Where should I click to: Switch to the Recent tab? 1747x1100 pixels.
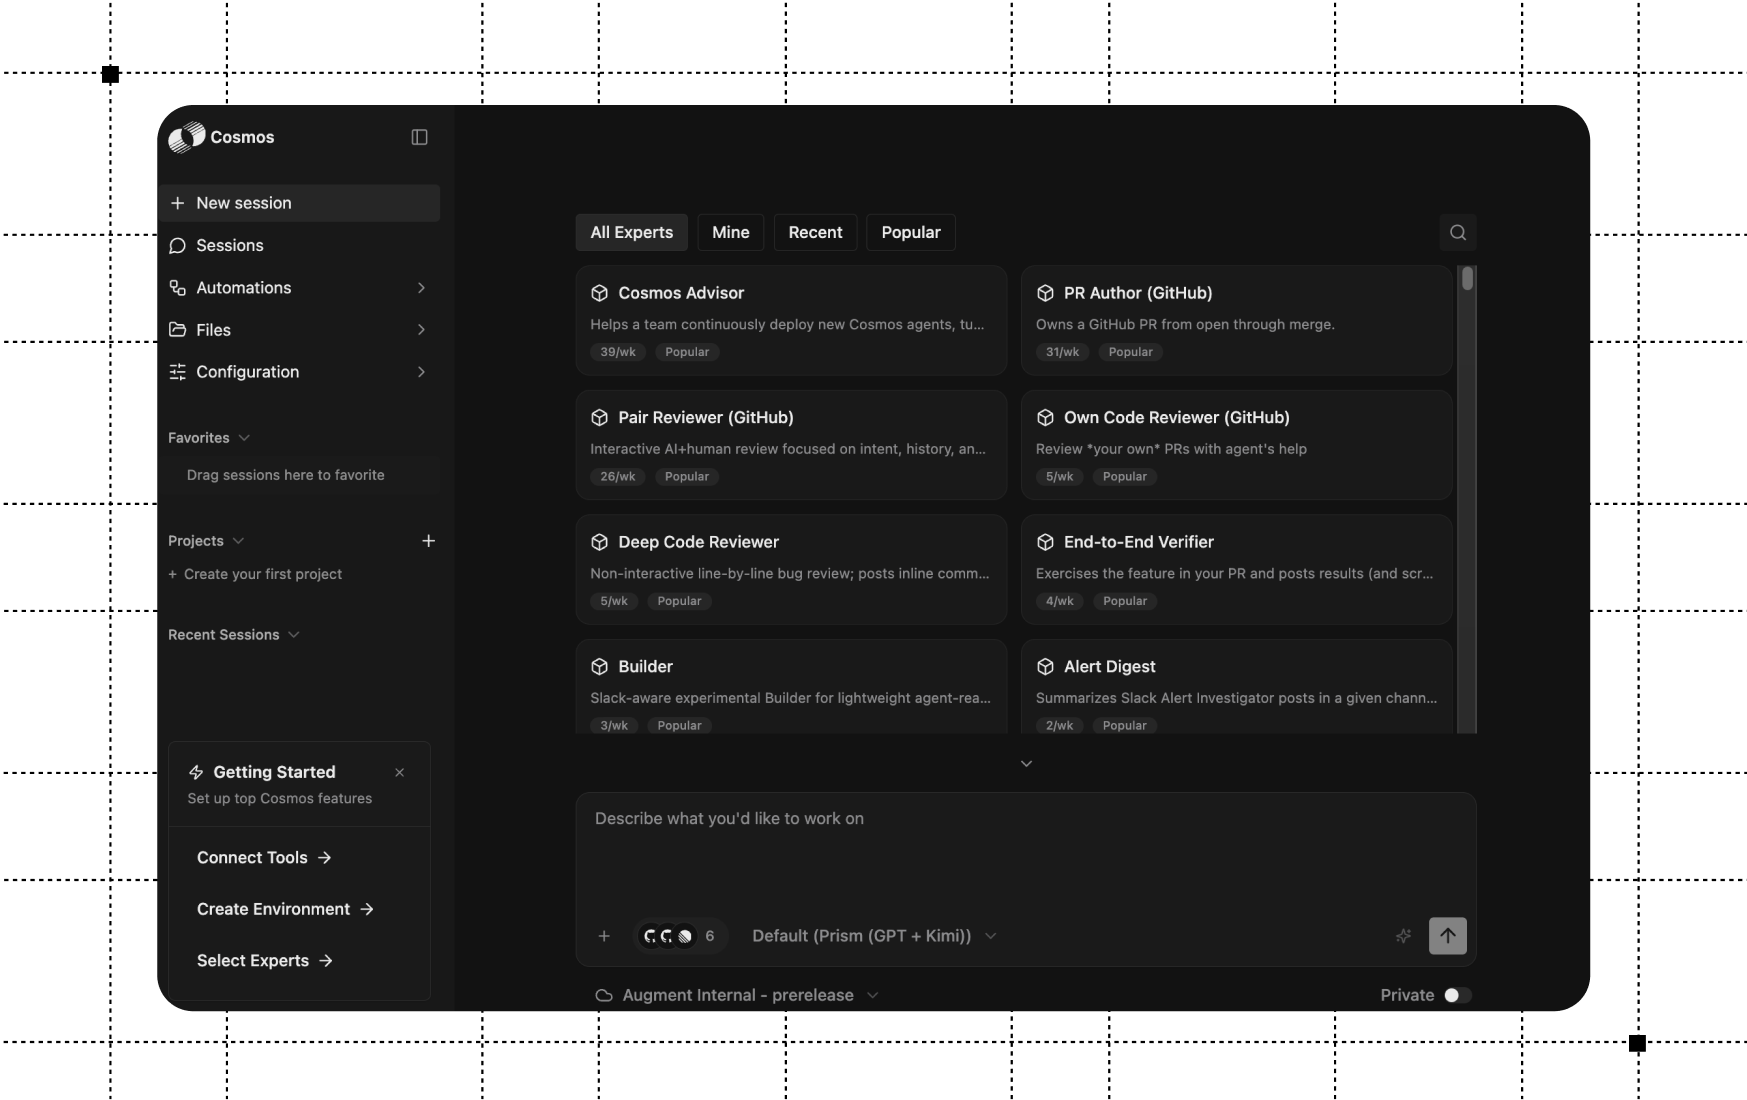coord(816,232)
